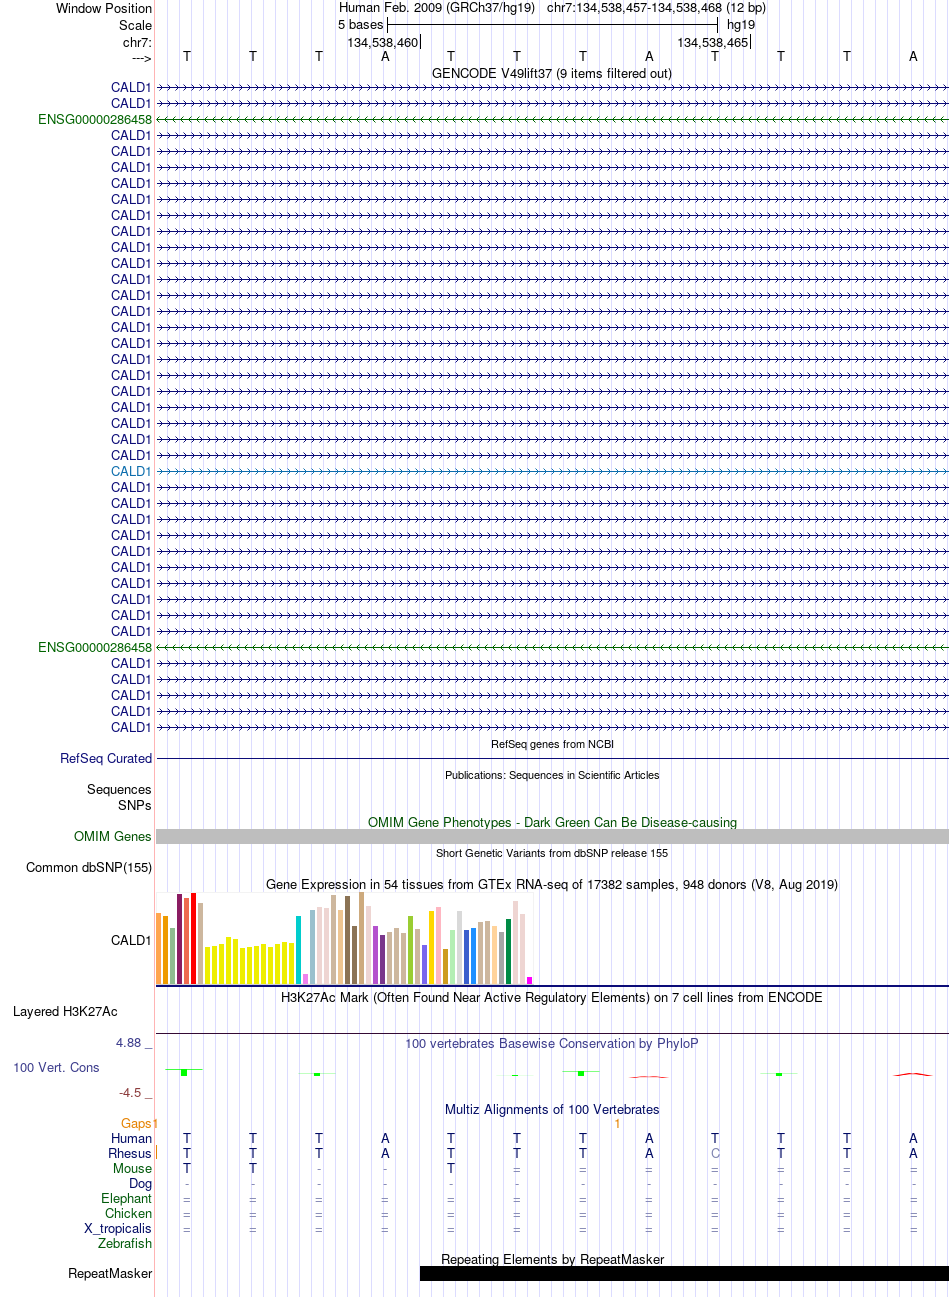Click the 'Scale' track label

(135, 25)
